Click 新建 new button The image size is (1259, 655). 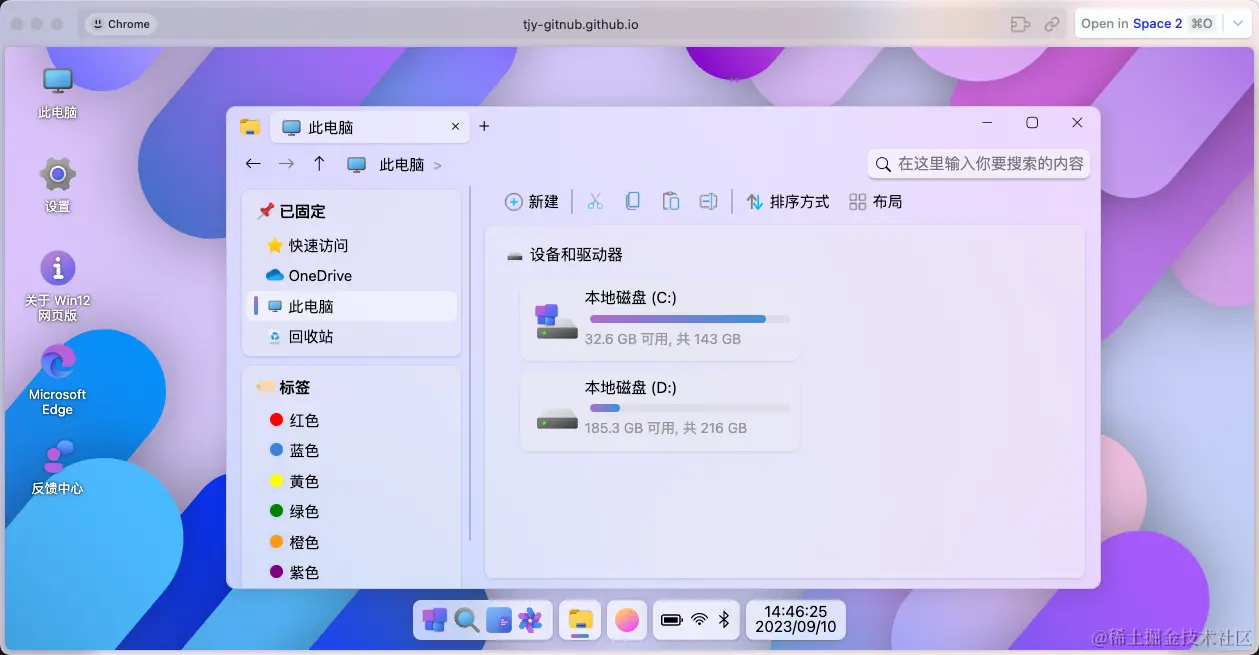(532, 201)
